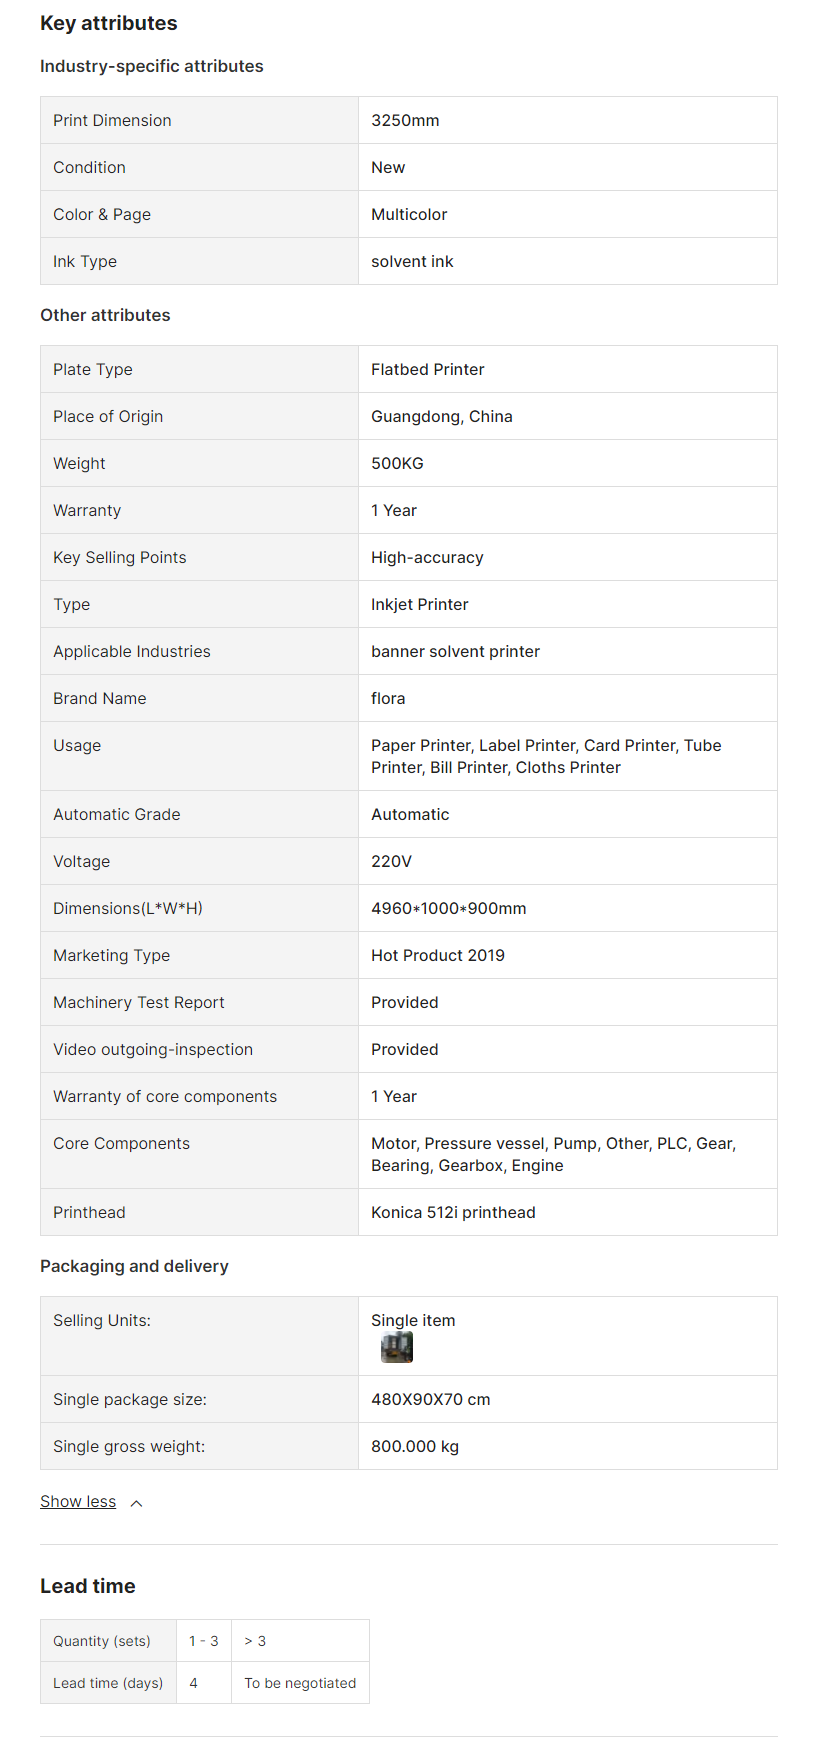Select the "800.000 kg" gross weight value
823x1737 pixels.
click(415, 1446)
